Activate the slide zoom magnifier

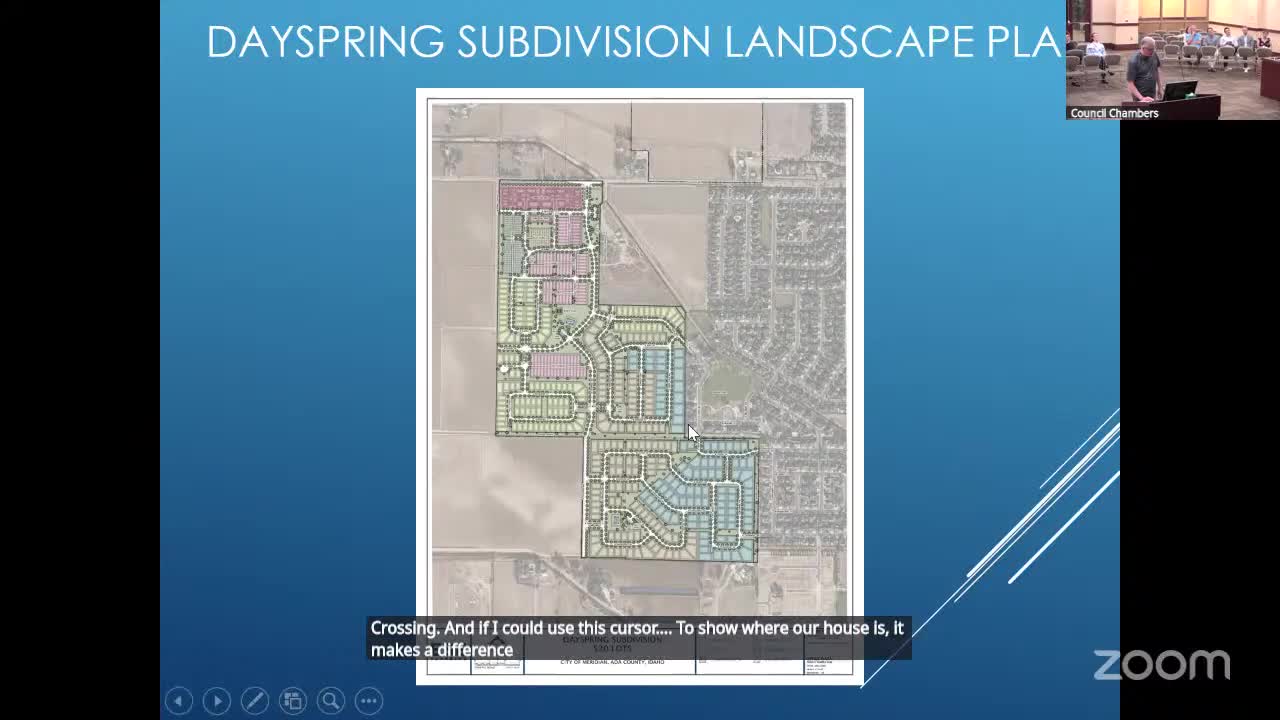(x=330, y=701)
